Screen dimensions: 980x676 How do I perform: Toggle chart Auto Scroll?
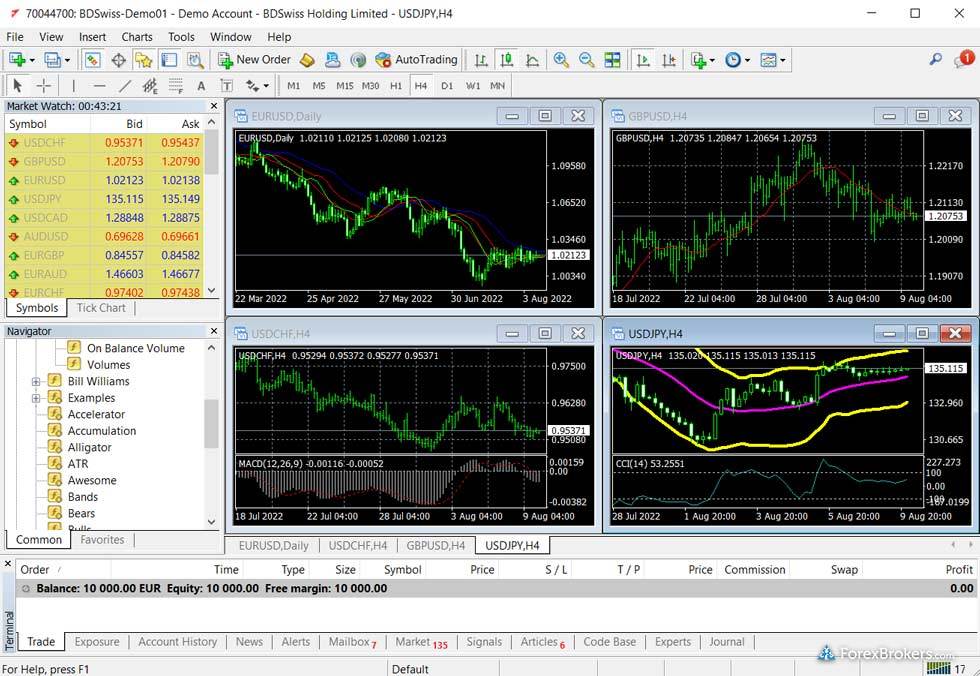tap(642, 60)
